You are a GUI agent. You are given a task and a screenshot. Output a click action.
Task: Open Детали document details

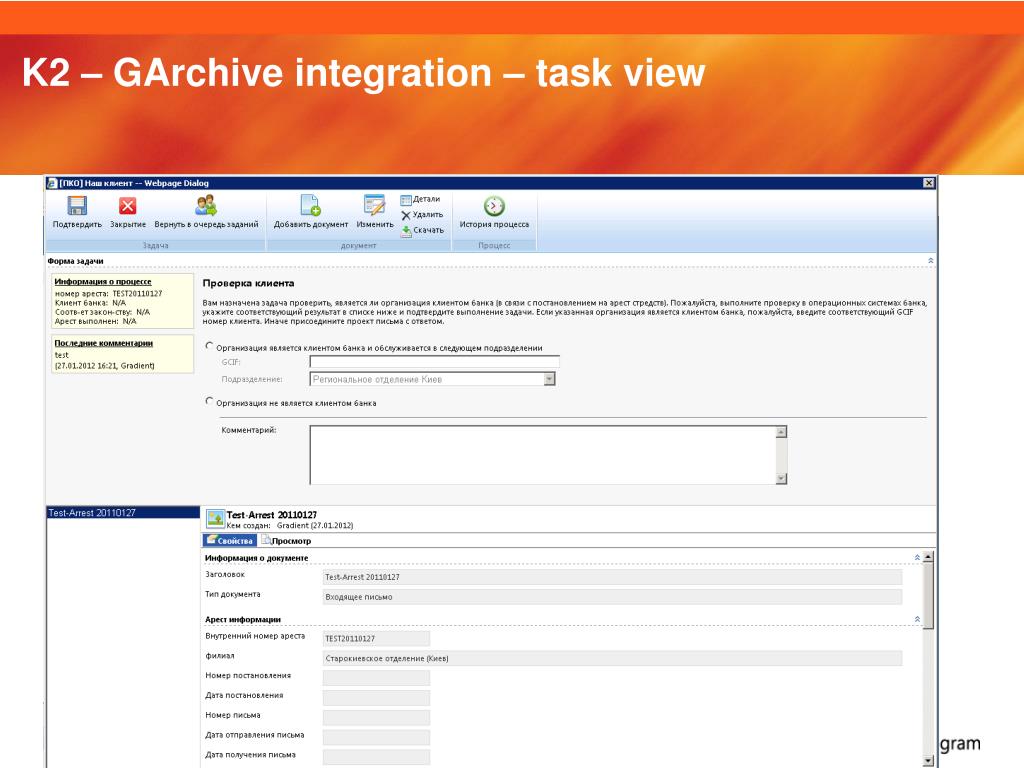click(x=421, y=199)
